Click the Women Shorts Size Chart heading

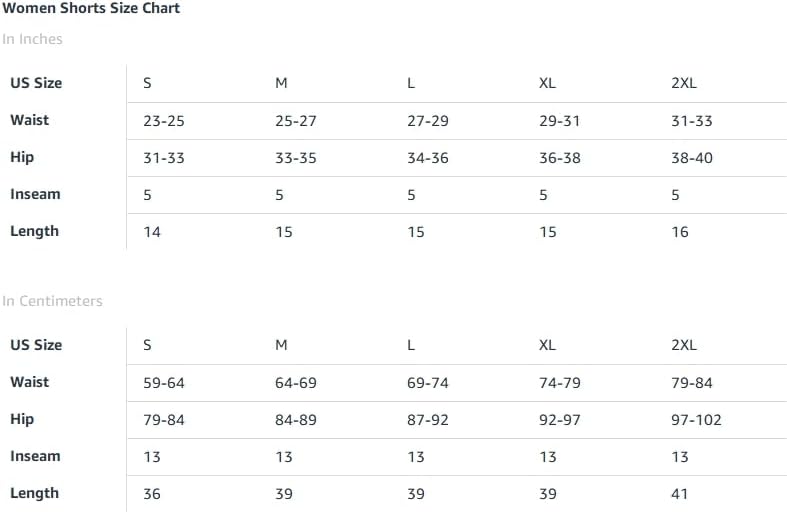pos(91,8)
